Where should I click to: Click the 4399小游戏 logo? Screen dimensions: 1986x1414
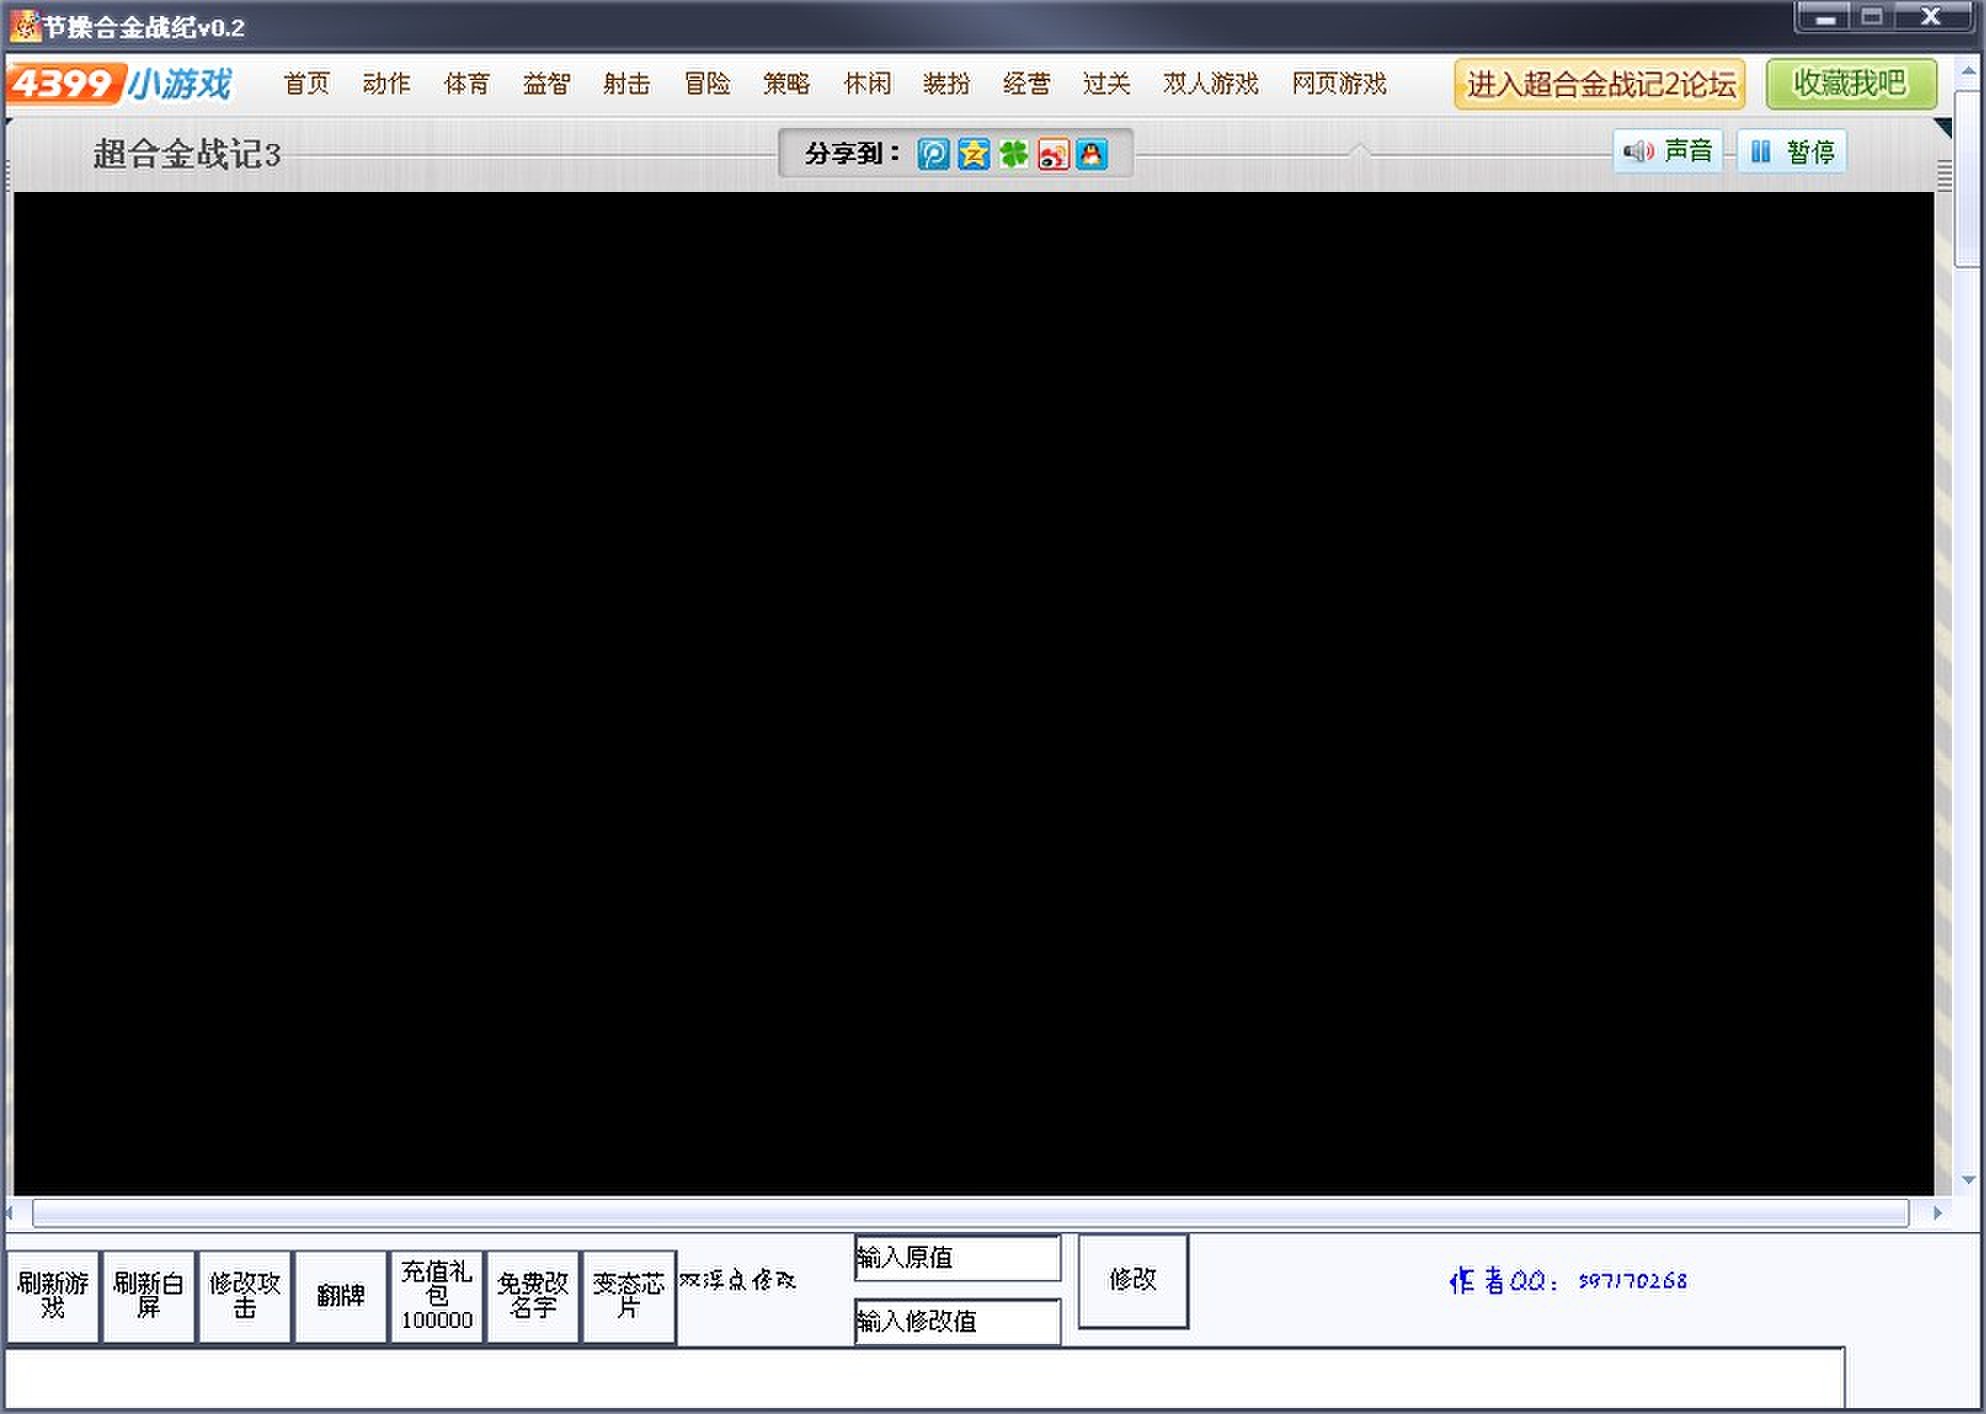point(120,83)
